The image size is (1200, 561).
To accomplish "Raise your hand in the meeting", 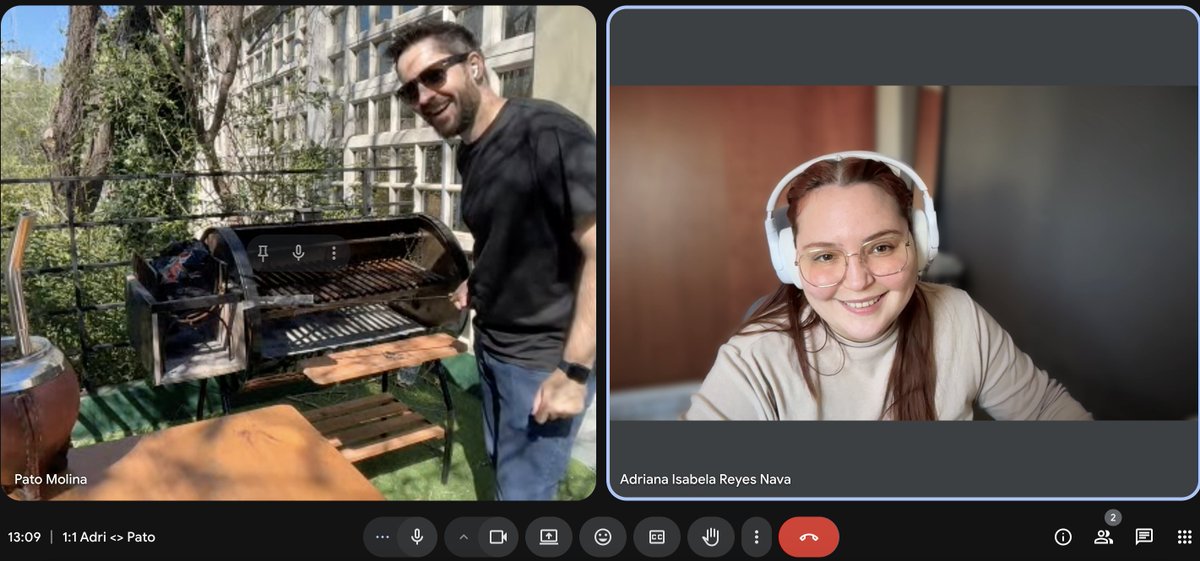I will tap(711, 537).
